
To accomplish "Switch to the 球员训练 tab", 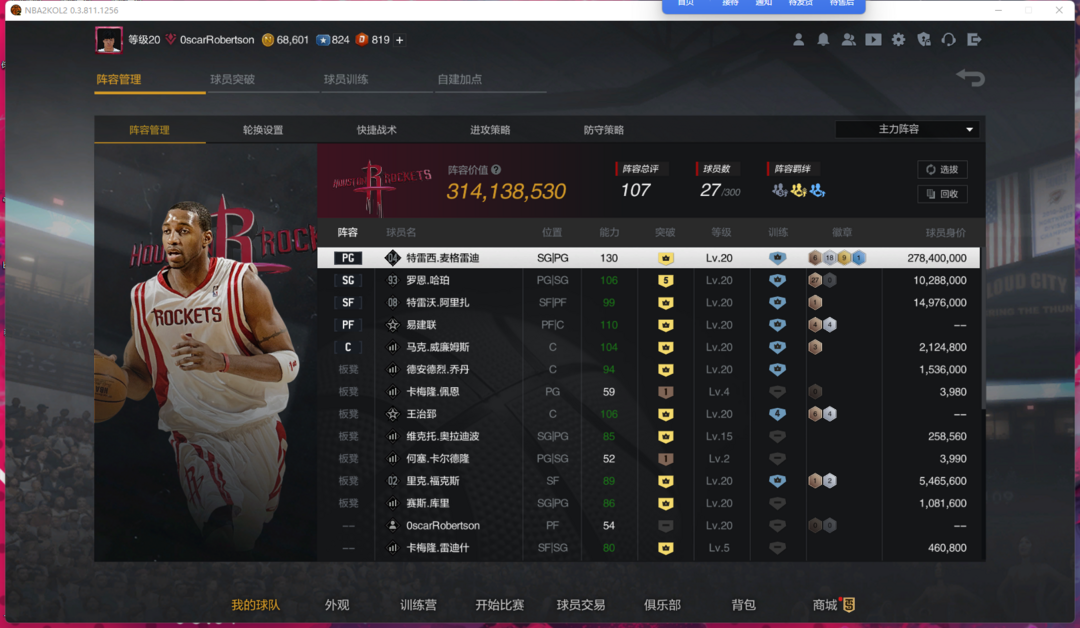I will [346, 79].
